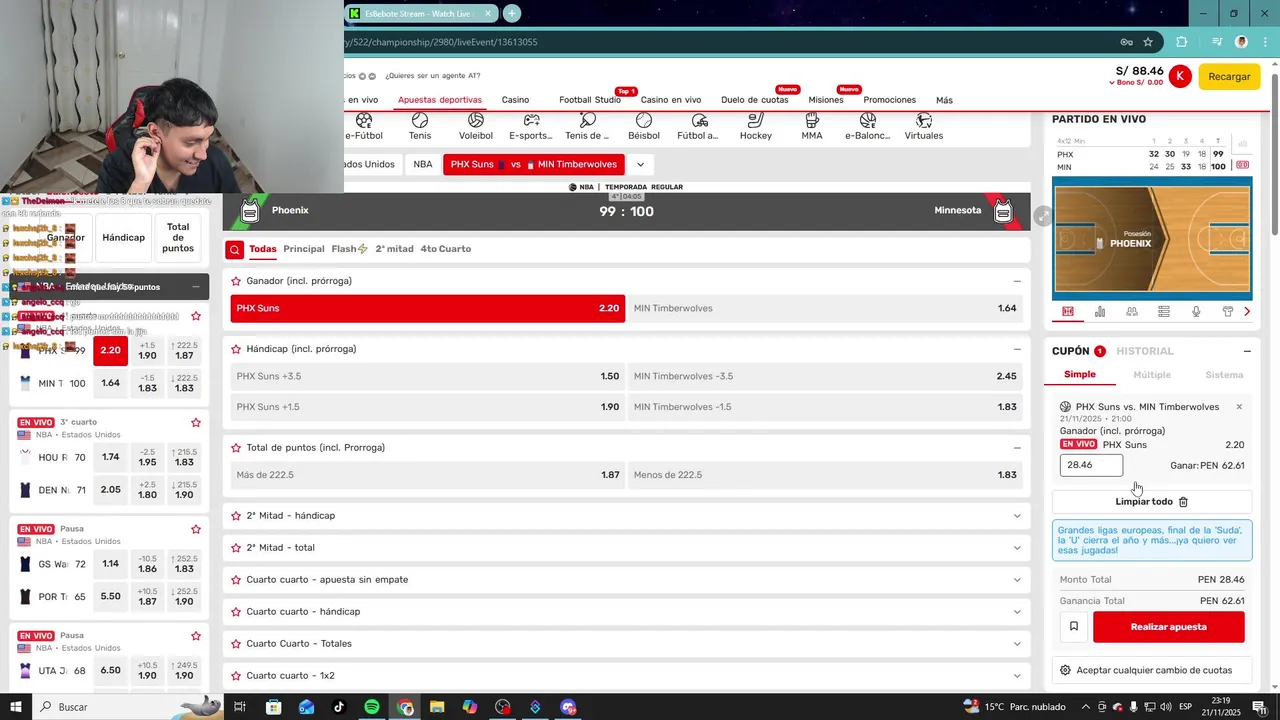The height and width of the screenshot is (720, 1280).
Task: Collapse the Cupón panel
Action: 1247,352
